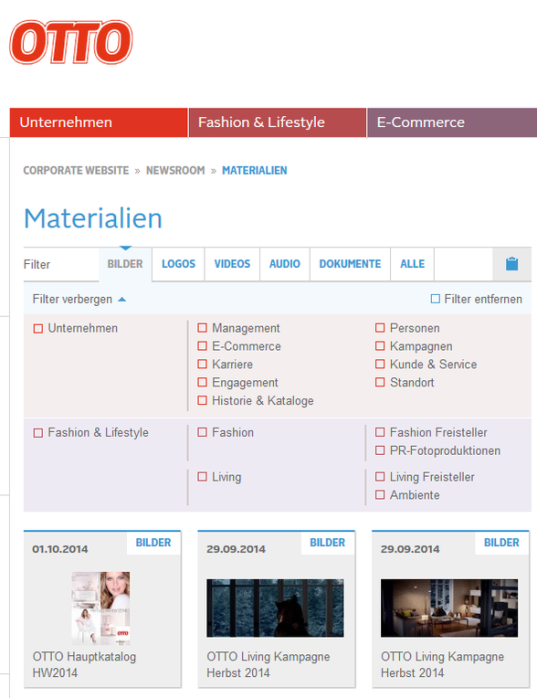Enable the Kampagnen filter
Image resolution: width=537 pixels, height=698 pixels.
[380, 346]
